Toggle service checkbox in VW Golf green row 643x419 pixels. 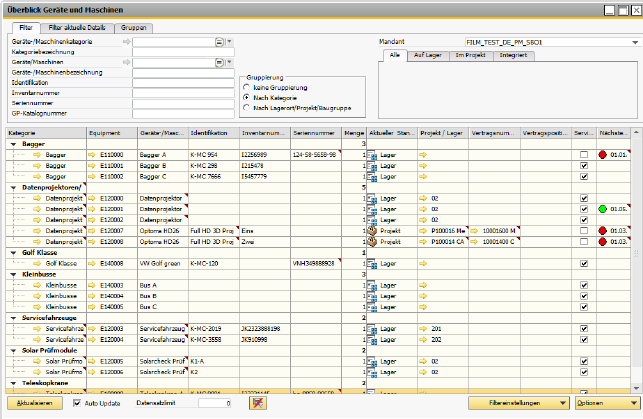point(584,264)
